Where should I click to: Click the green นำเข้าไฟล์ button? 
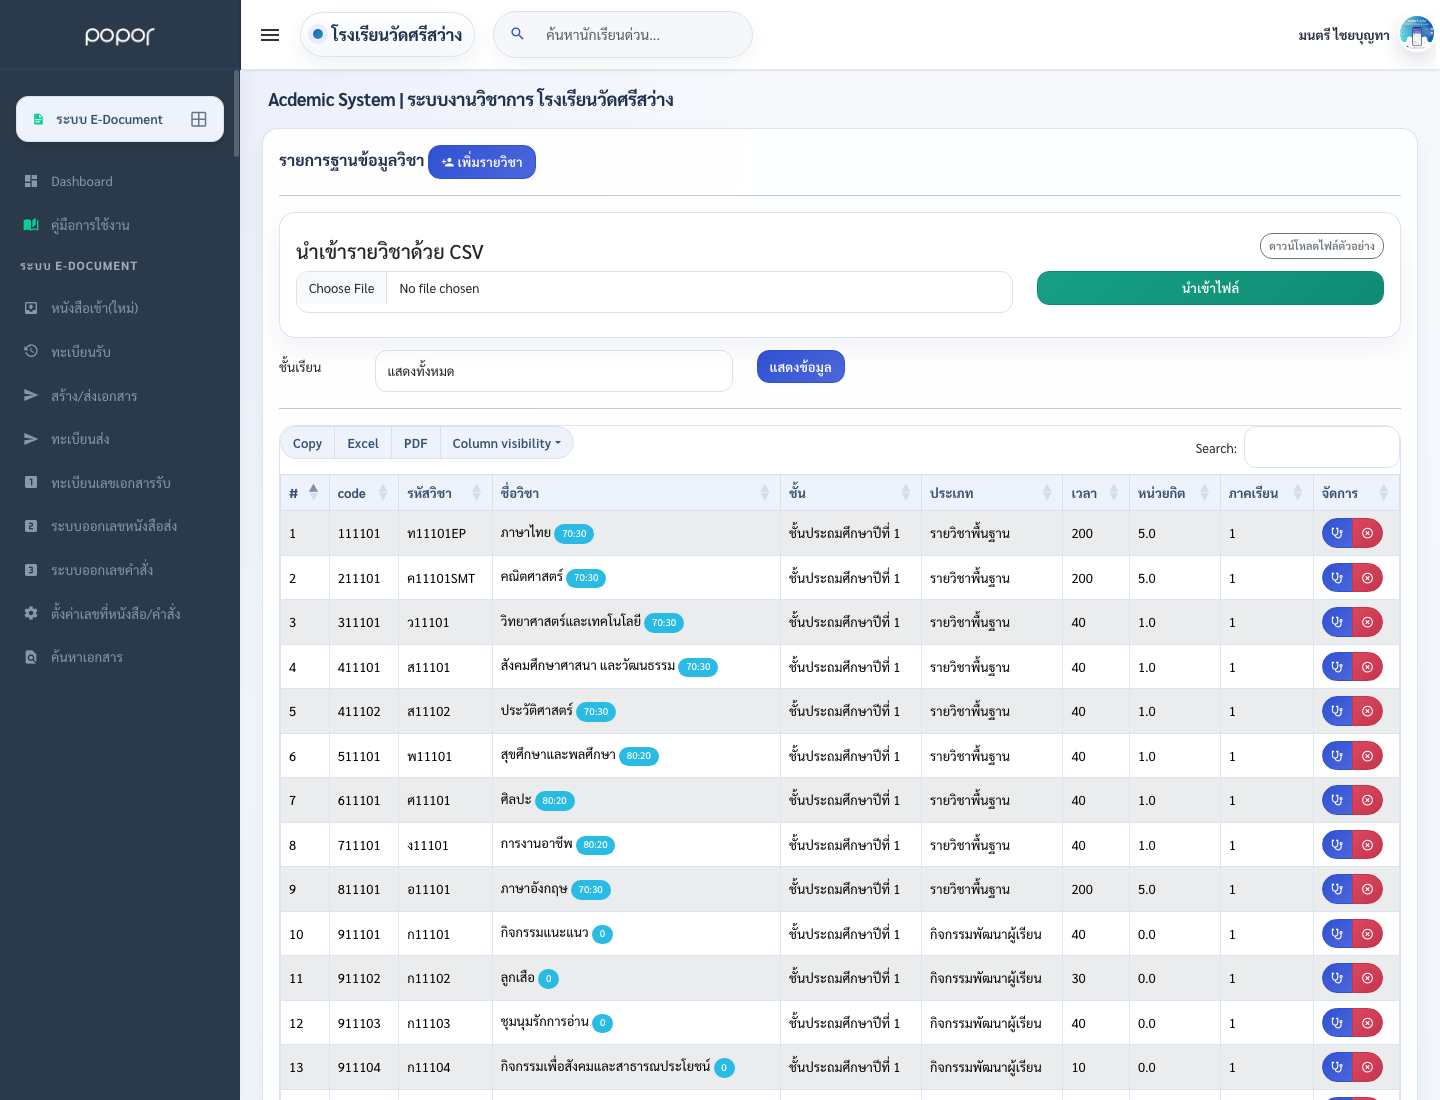(1210, 288)
